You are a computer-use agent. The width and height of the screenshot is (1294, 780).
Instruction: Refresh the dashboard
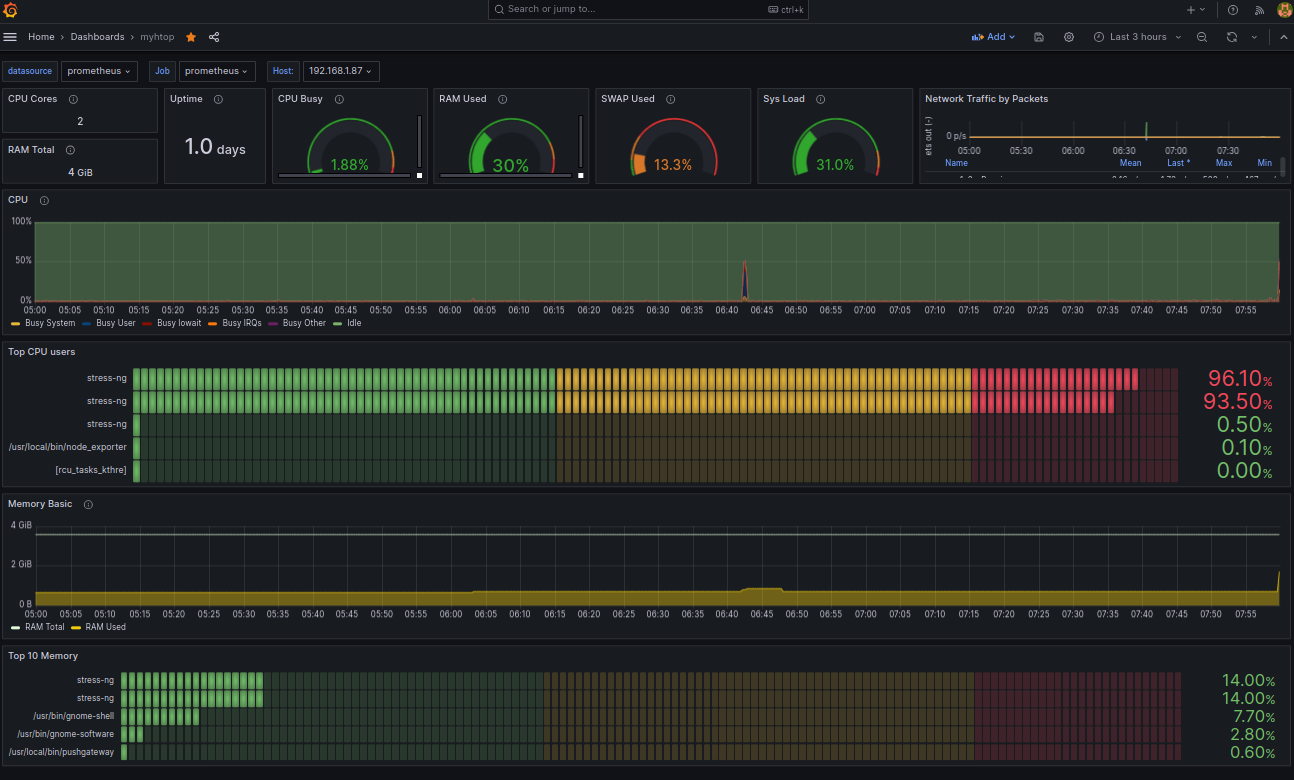click(1231, 37)
